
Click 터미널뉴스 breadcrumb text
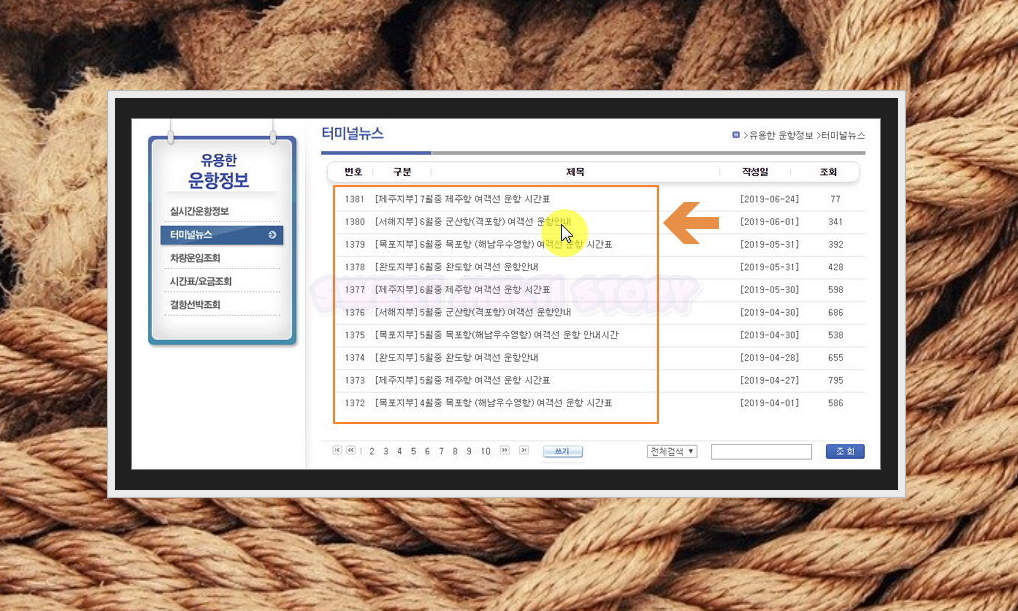(843, 135)
